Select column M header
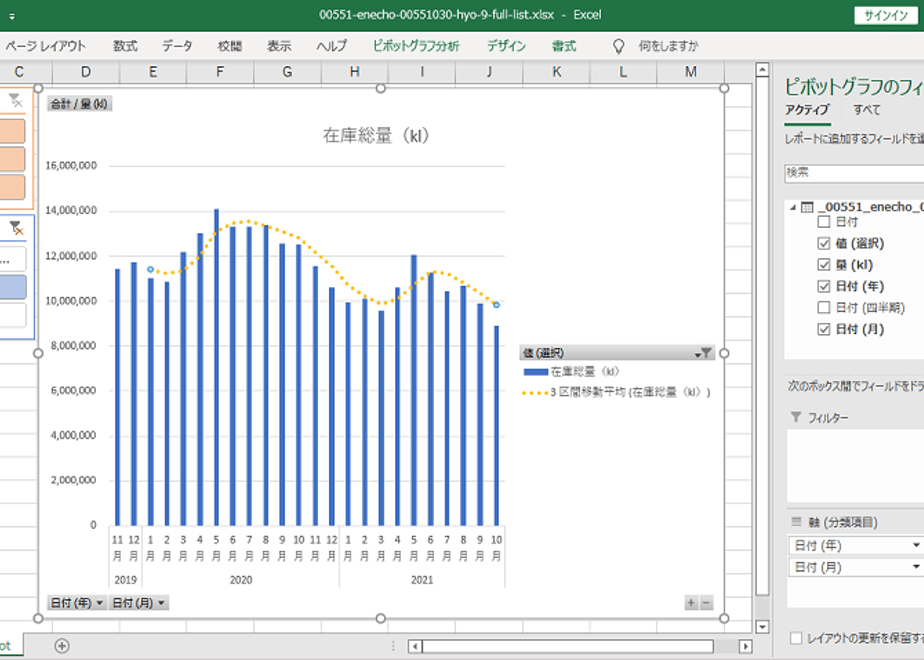Viewport: 924px width, 660px height. tap(691, 72)
